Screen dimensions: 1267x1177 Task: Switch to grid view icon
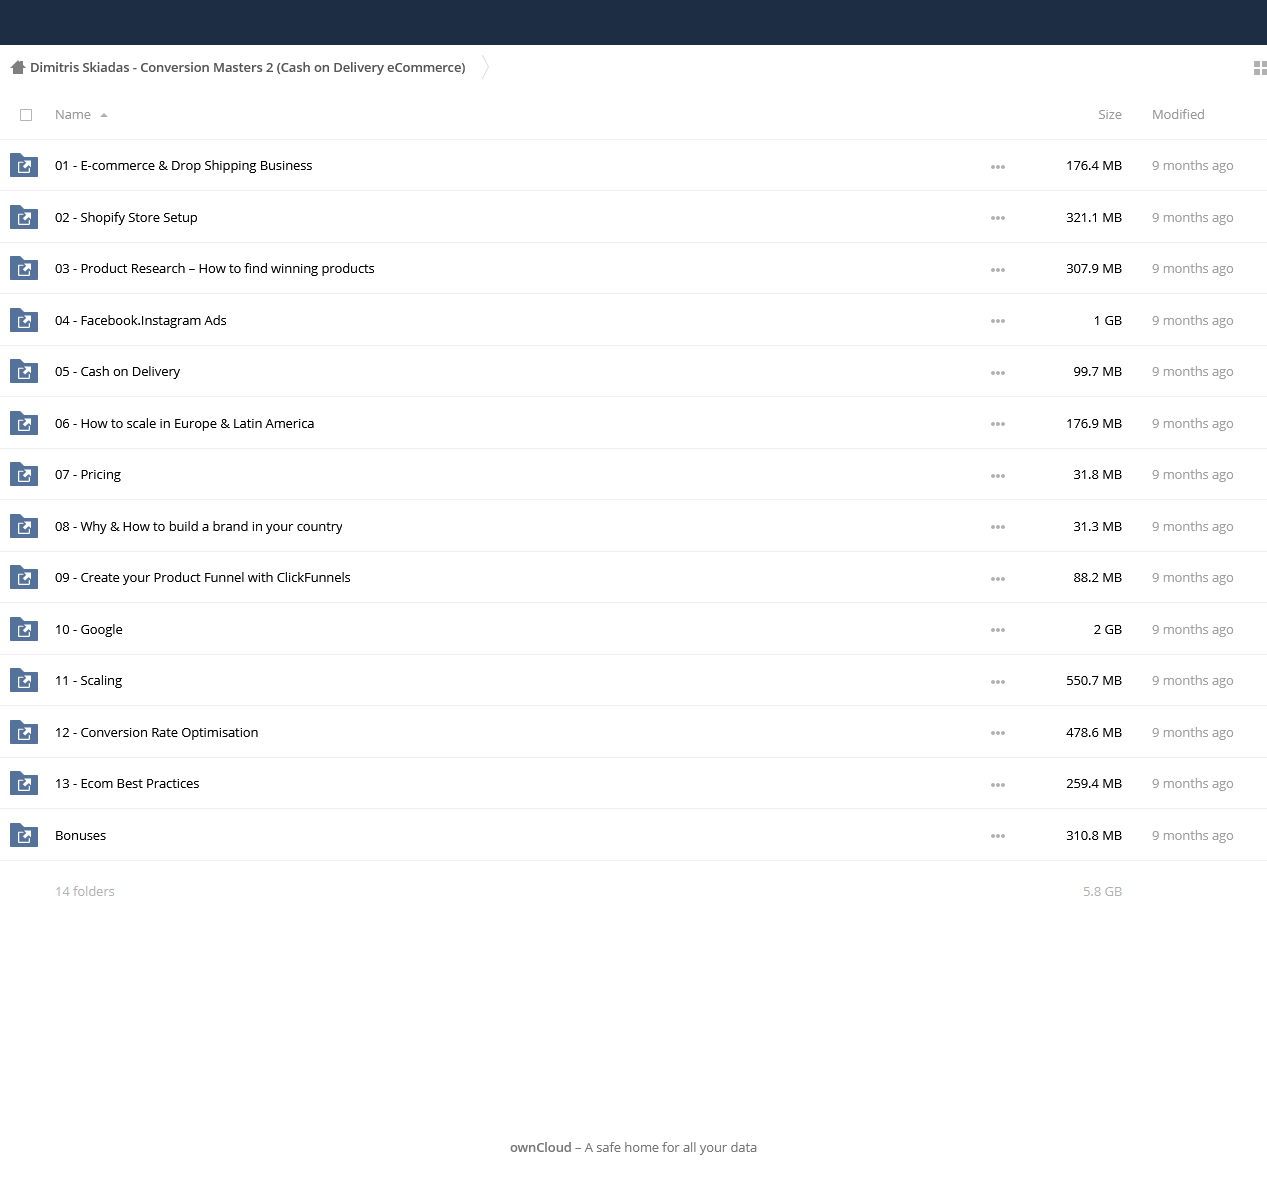click(x=1260, y=68)
